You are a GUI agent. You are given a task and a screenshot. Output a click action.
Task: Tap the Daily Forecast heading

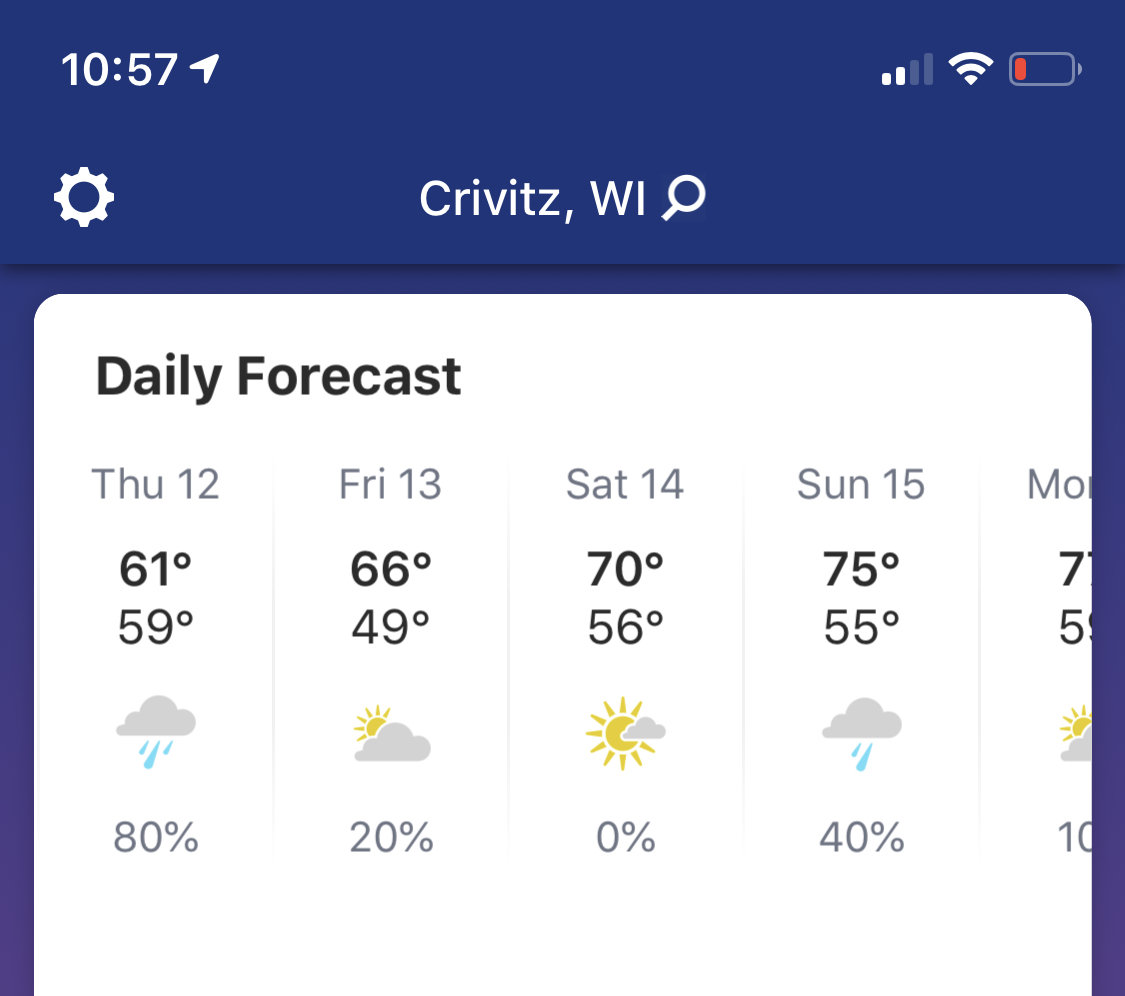tap(278, 377)
